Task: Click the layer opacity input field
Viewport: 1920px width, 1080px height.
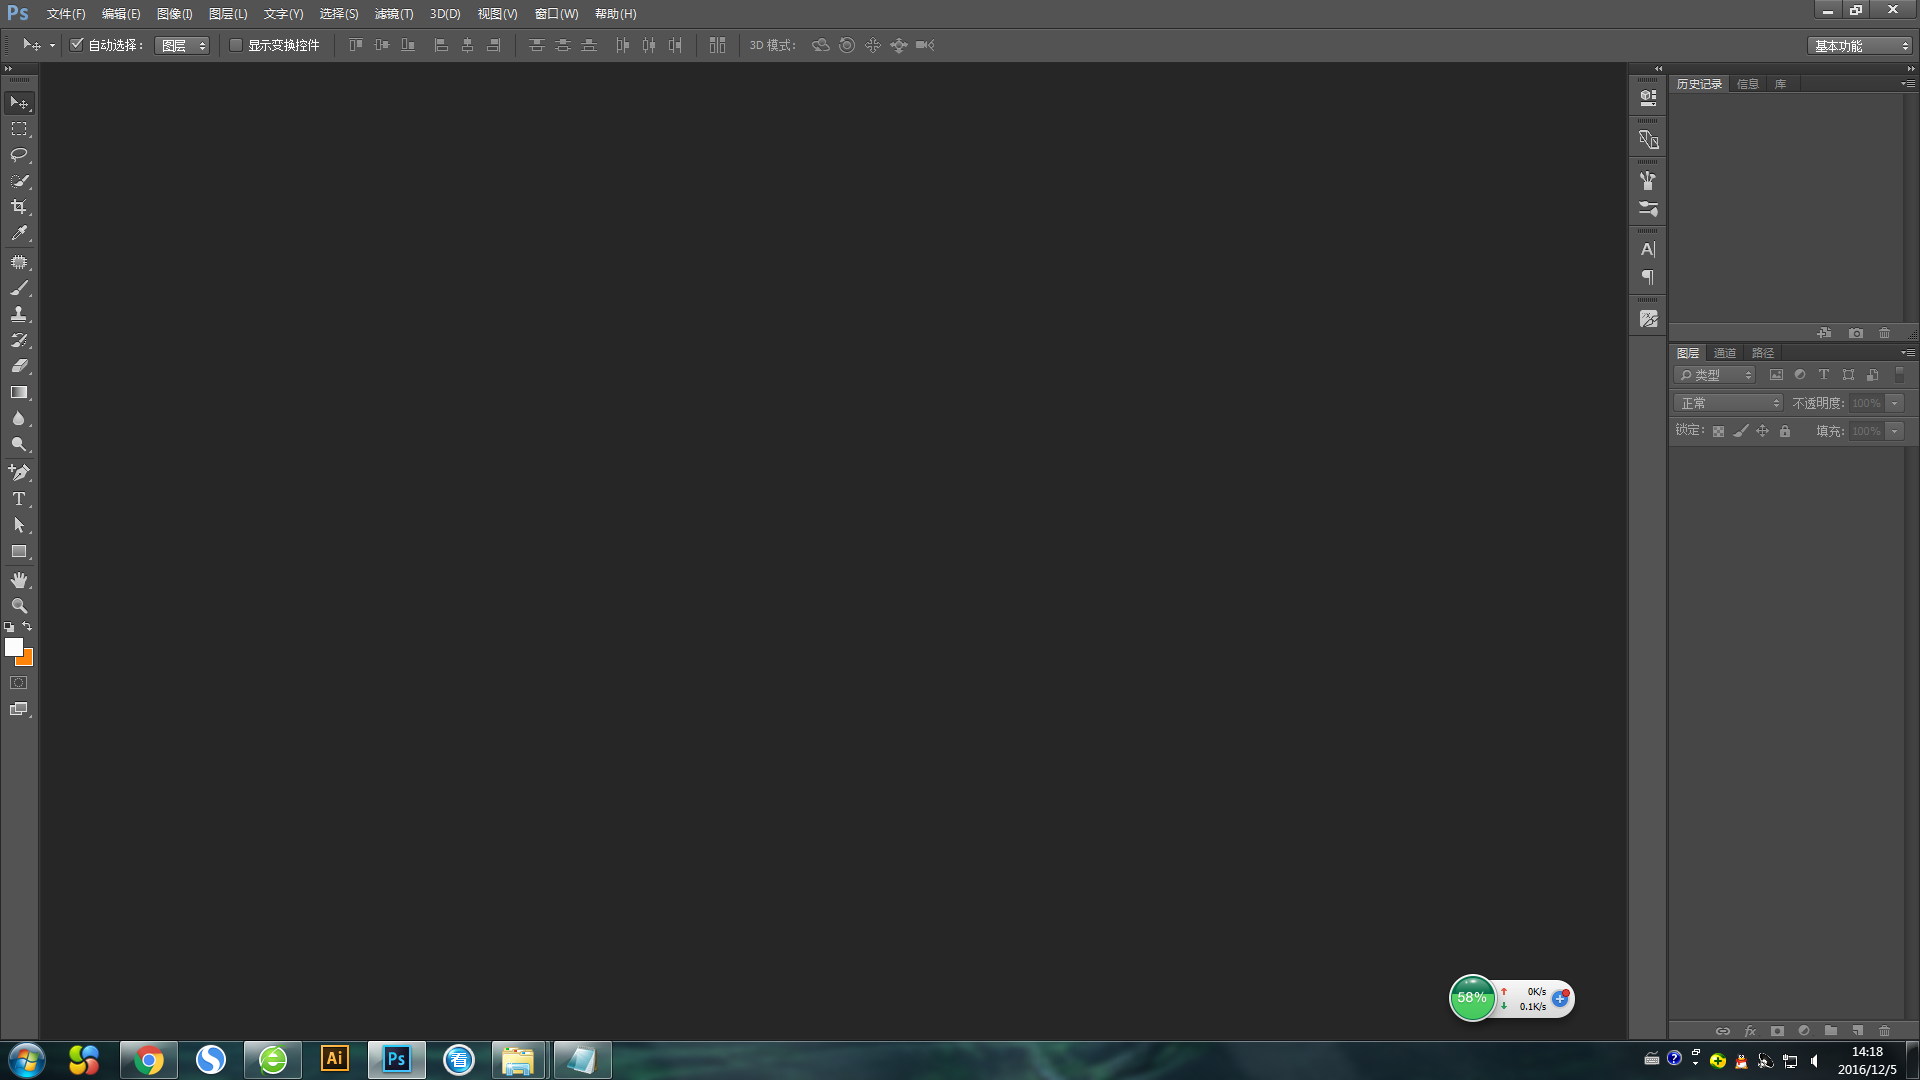Action: [1866, 403]
